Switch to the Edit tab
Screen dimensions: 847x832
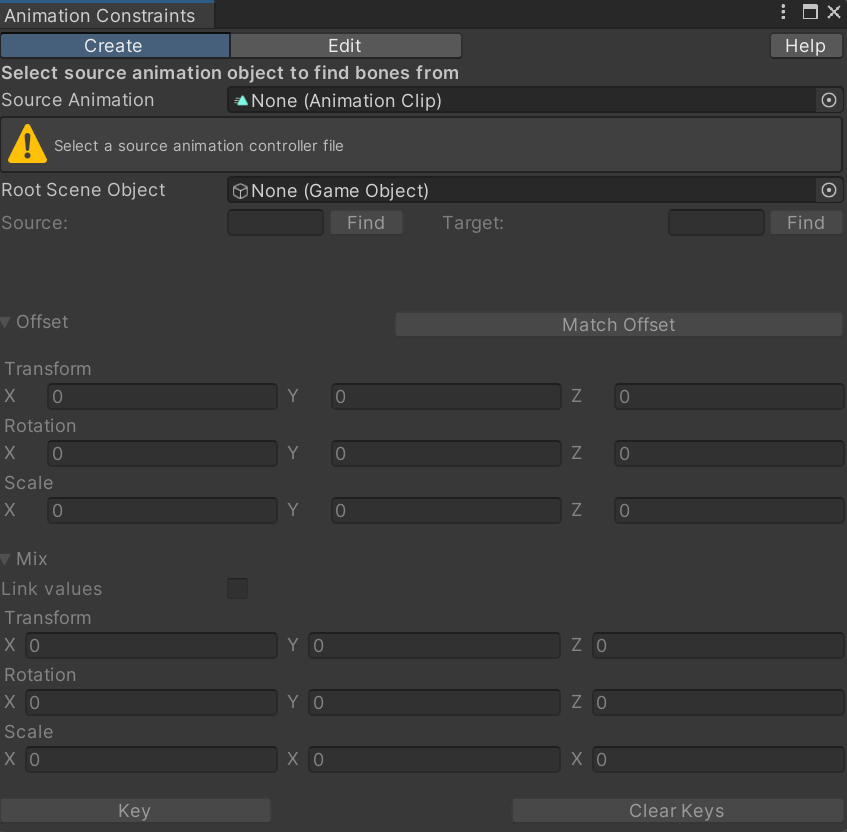coord(346,45)
